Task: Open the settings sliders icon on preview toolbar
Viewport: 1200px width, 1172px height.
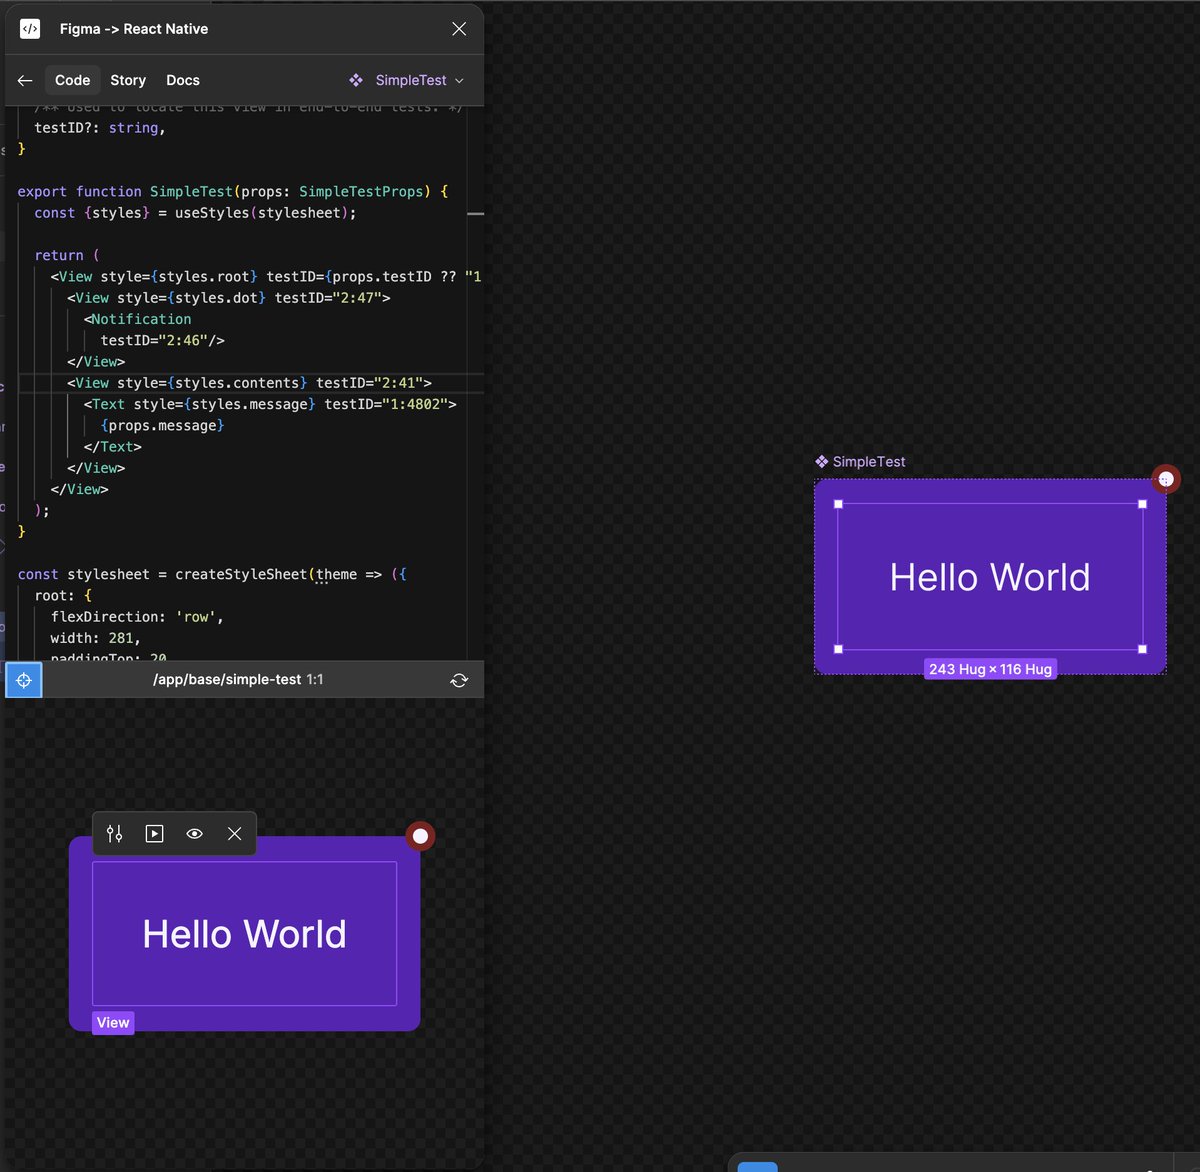Action: 115,834
